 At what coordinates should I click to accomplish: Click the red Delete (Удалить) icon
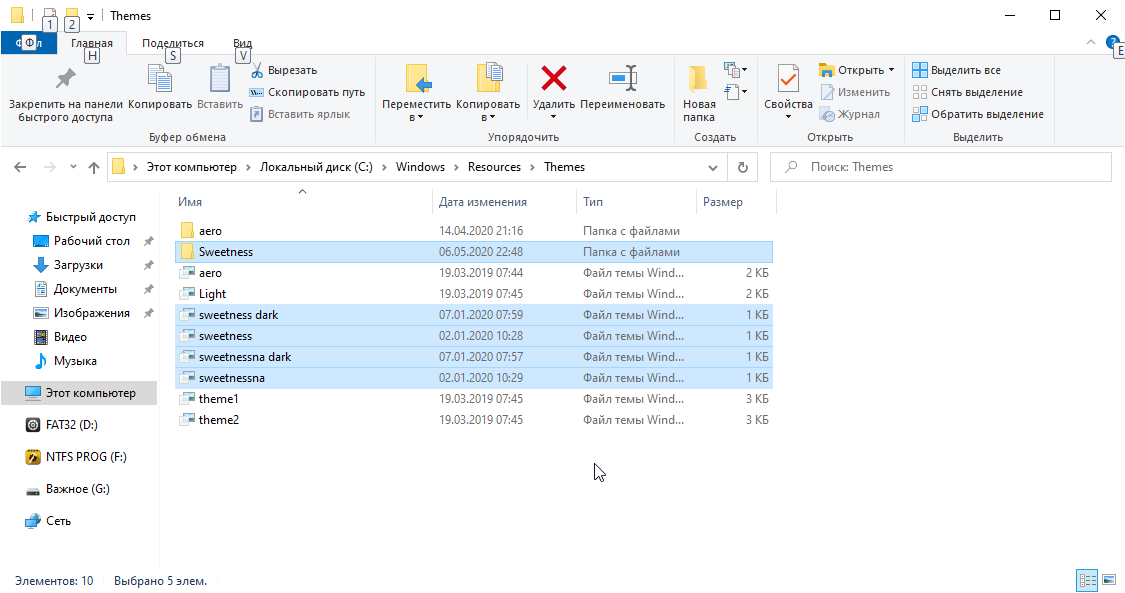click(x=553, y=79)
